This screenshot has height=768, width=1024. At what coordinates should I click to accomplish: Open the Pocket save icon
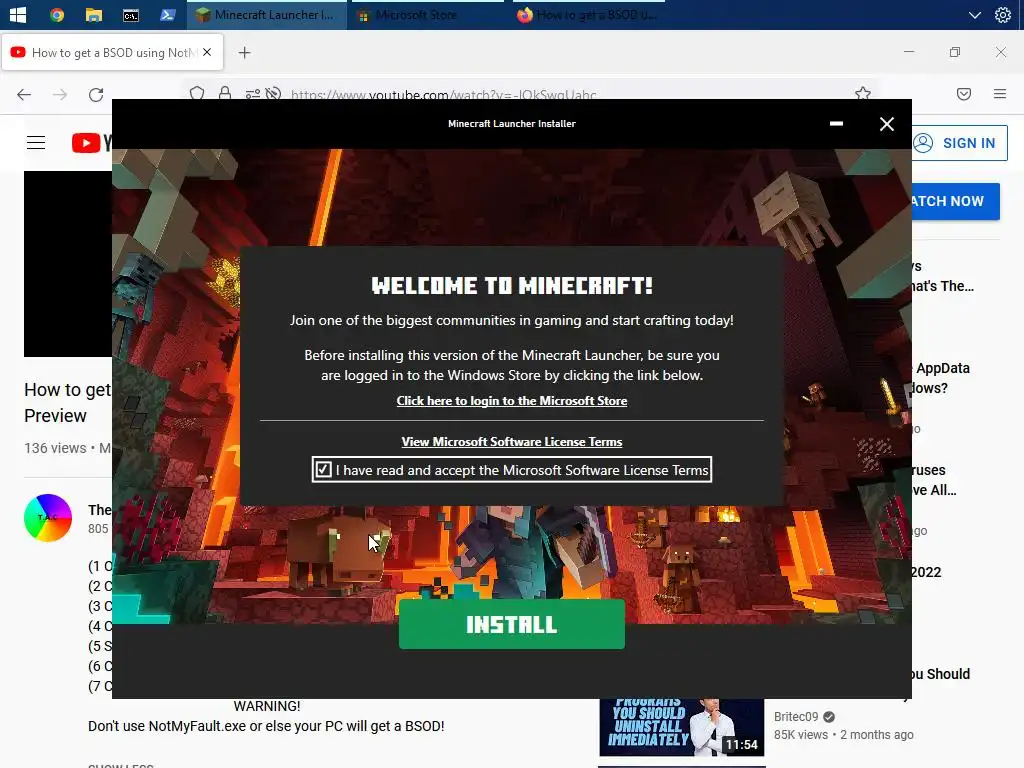click(x=964, y=94)
